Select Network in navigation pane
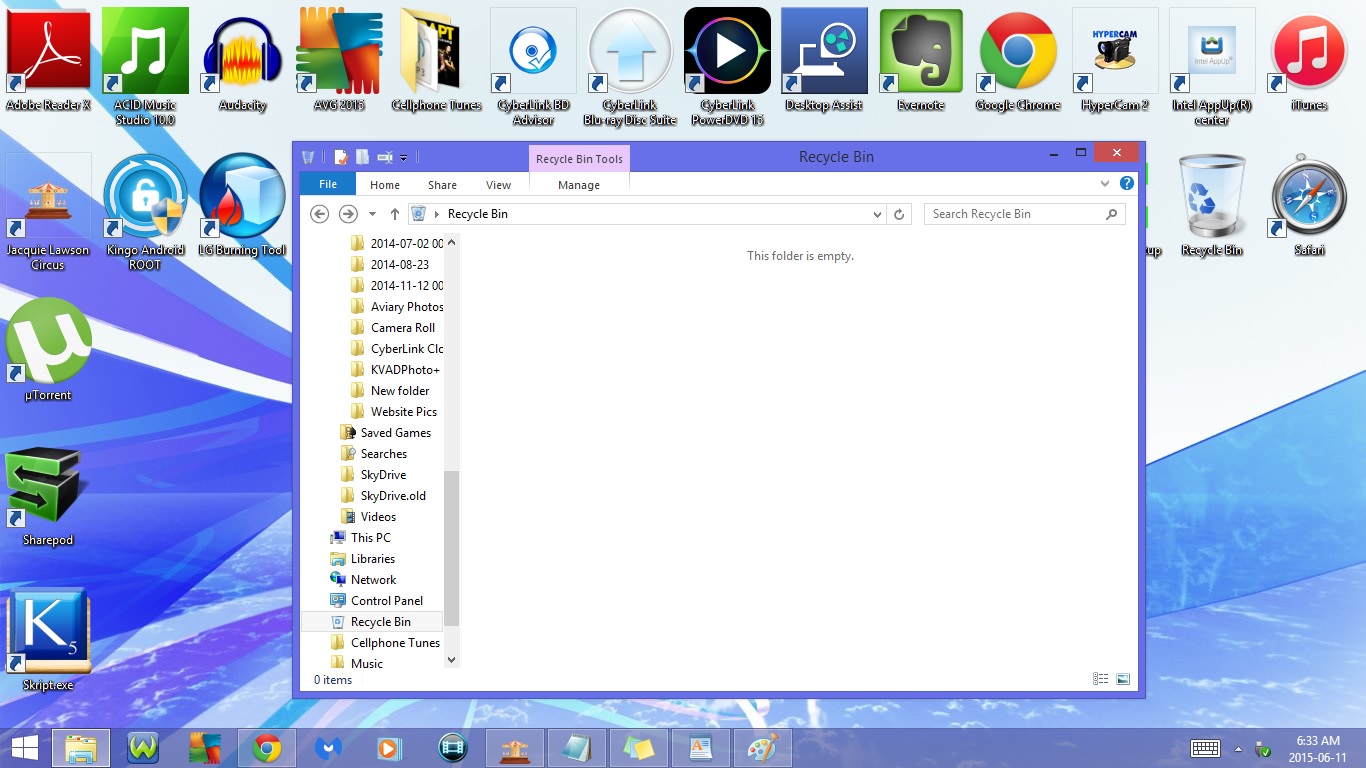Viewport: 1366px width, 768px height. pyautogui.click(x=364, y=580)
